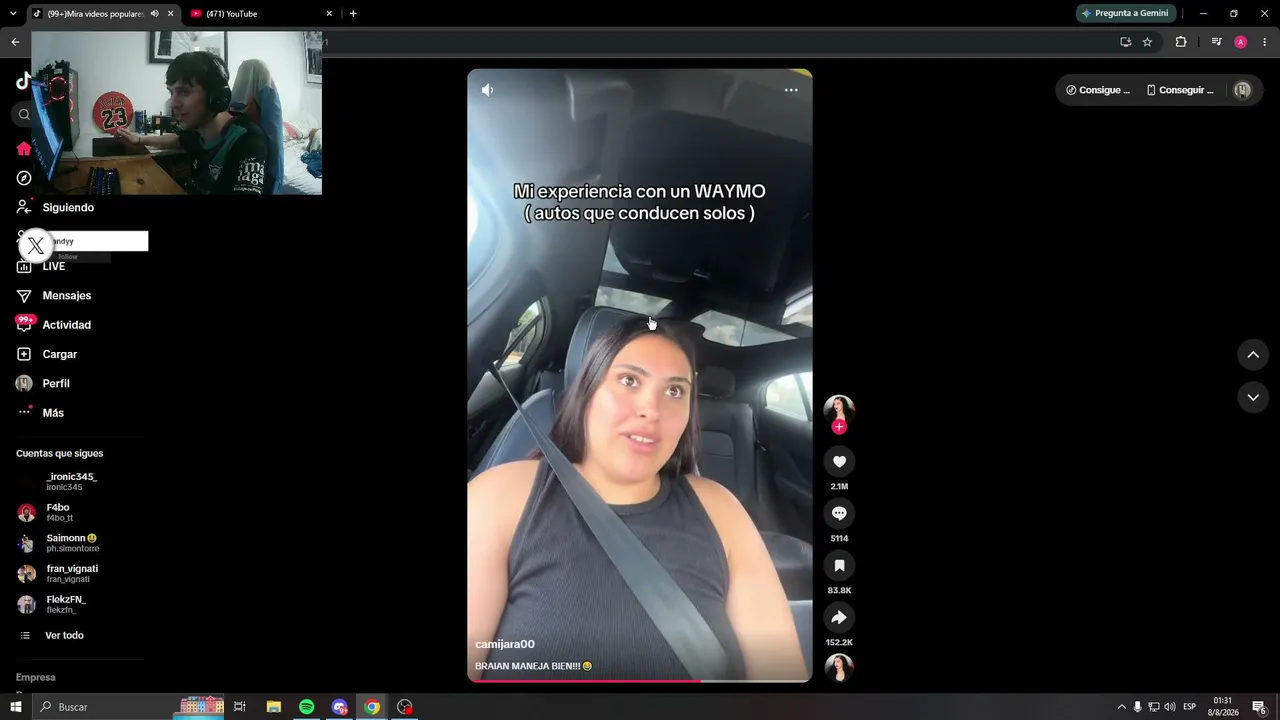This screenshot has height=720, width=1280.
Task: Click the Conseguir app button
Action: [x=1180, y=90]
